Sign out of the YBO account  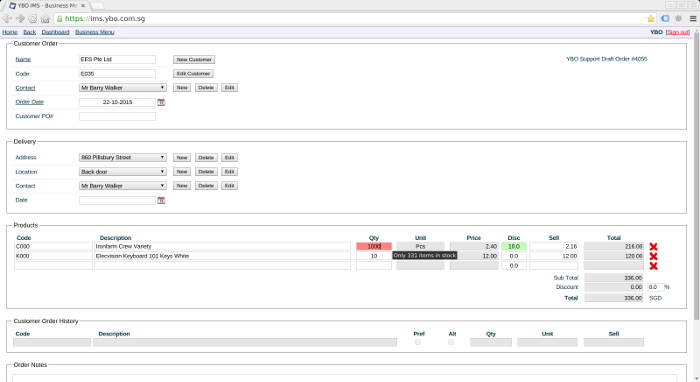(x=678, y=32)
